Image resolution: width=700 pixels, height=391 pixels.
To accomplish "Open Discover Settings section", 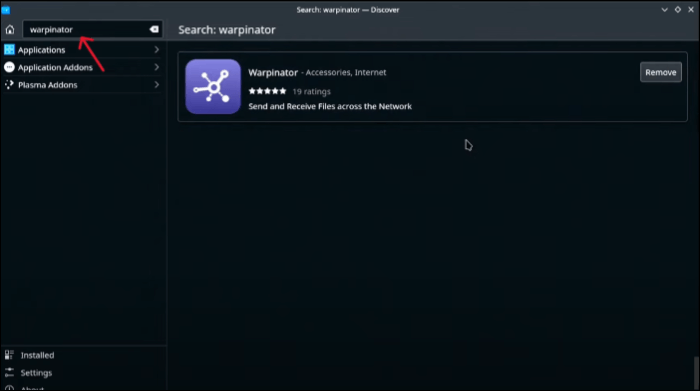I will coord(83,373).
